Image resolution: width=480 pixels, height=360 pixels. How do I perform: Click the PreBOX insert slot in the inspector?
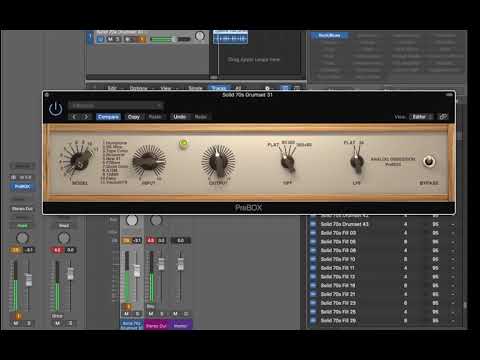point(22,186)
